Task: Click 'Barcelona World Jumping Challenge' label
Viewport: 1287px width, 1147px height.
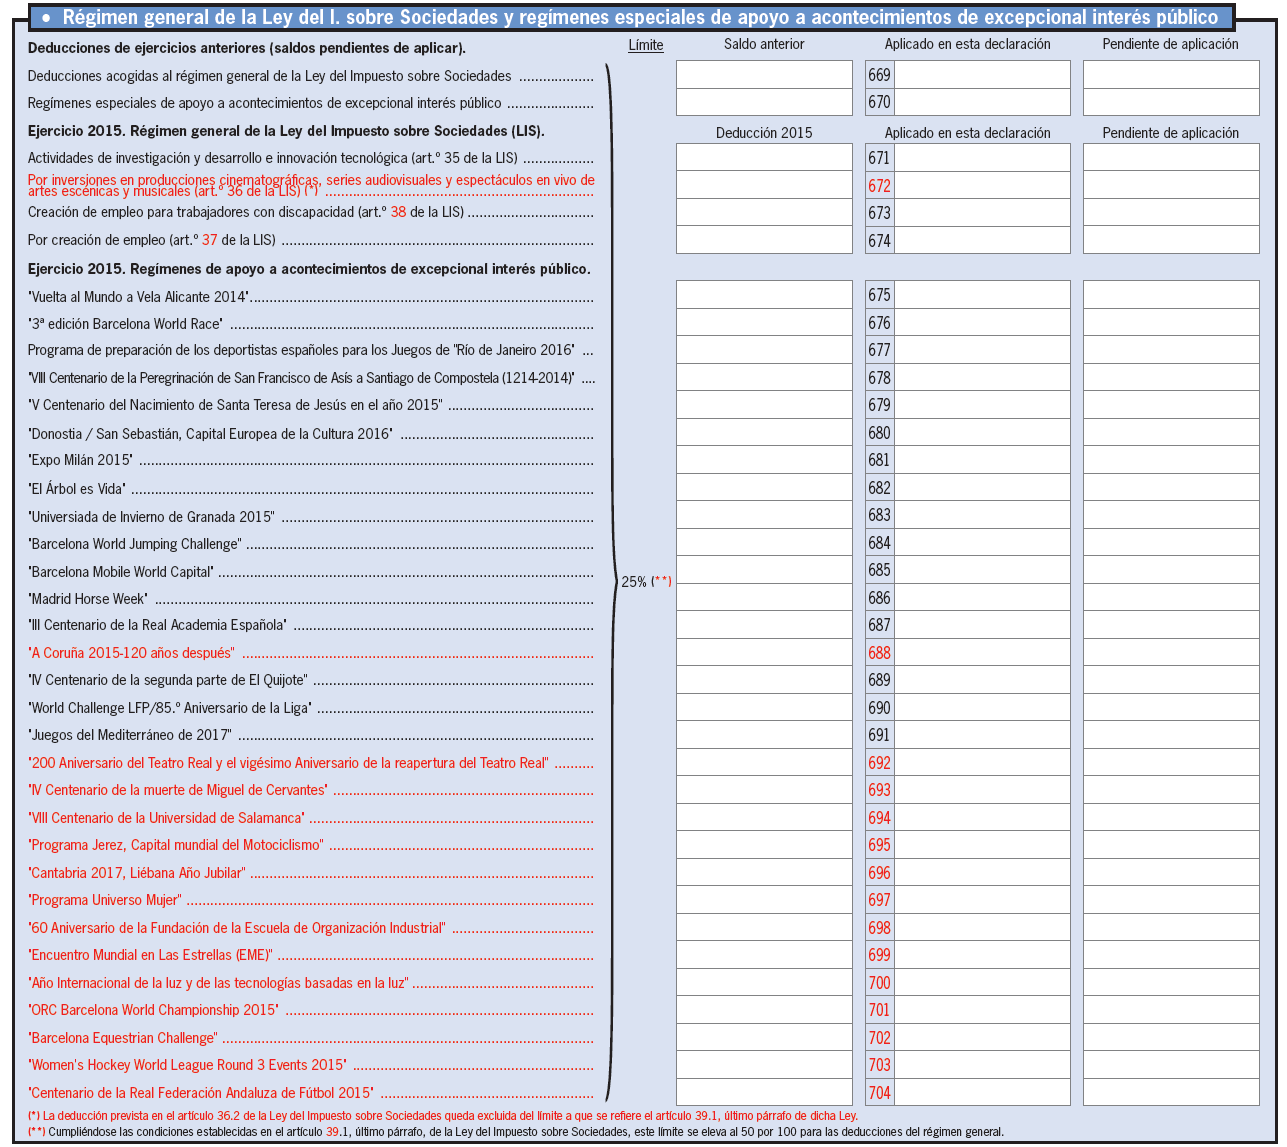Action: click(x=135, y=544)
